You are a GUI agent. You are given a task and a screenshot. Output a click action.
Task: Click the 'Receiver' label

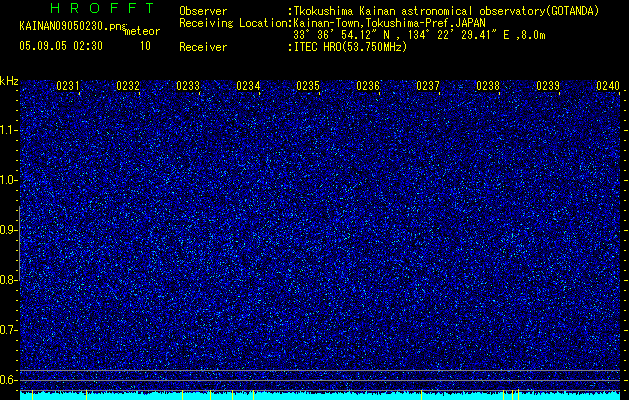coord(203,47)
